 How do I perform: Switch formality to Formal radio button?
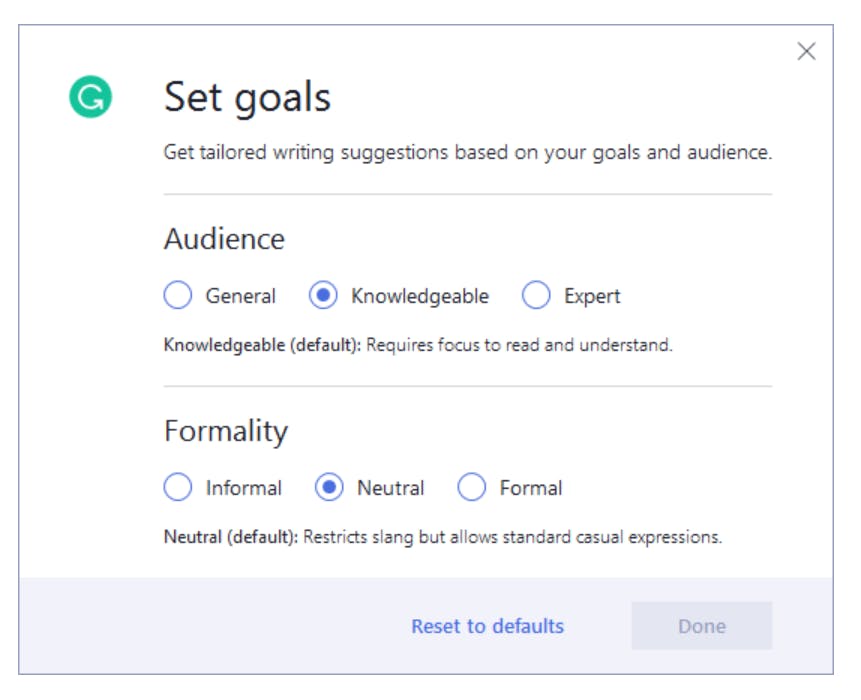[471, 488]
